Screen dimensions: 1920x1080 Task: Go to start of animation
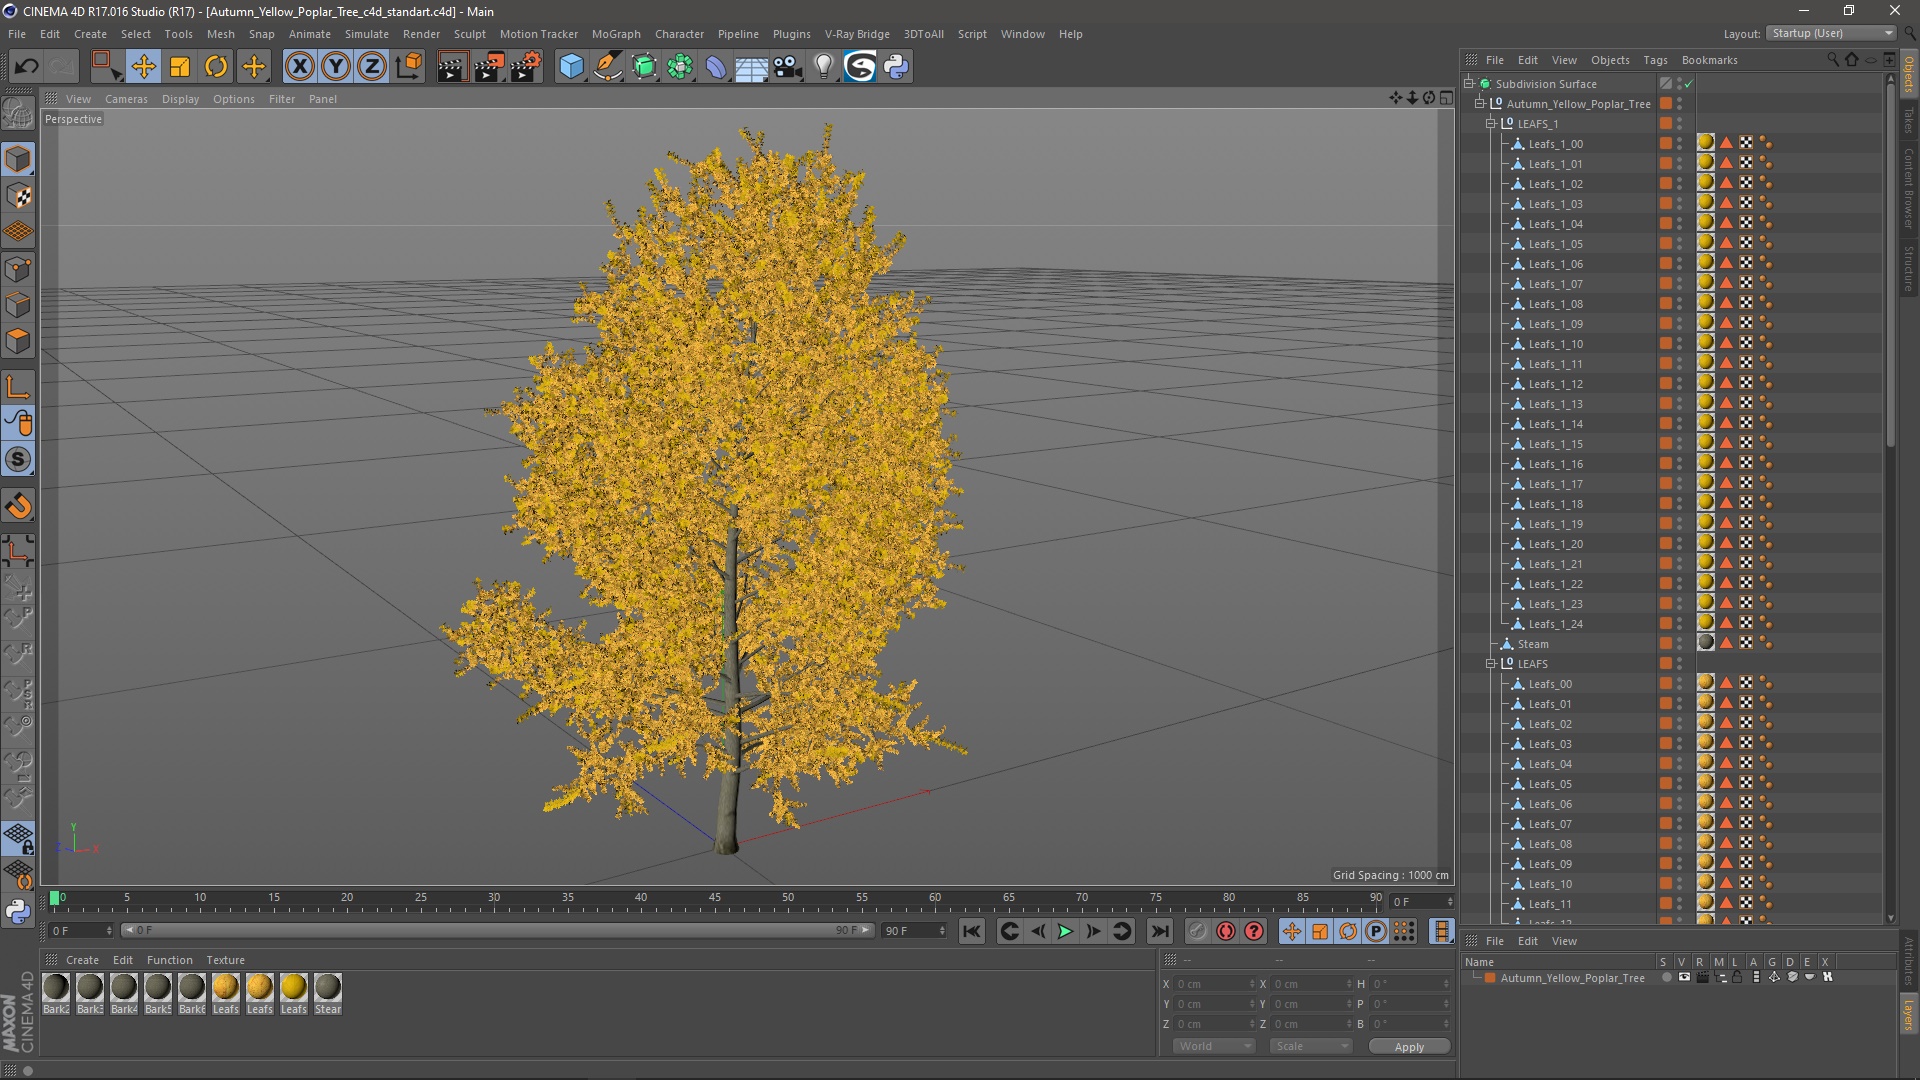click(x=971, y=931)
